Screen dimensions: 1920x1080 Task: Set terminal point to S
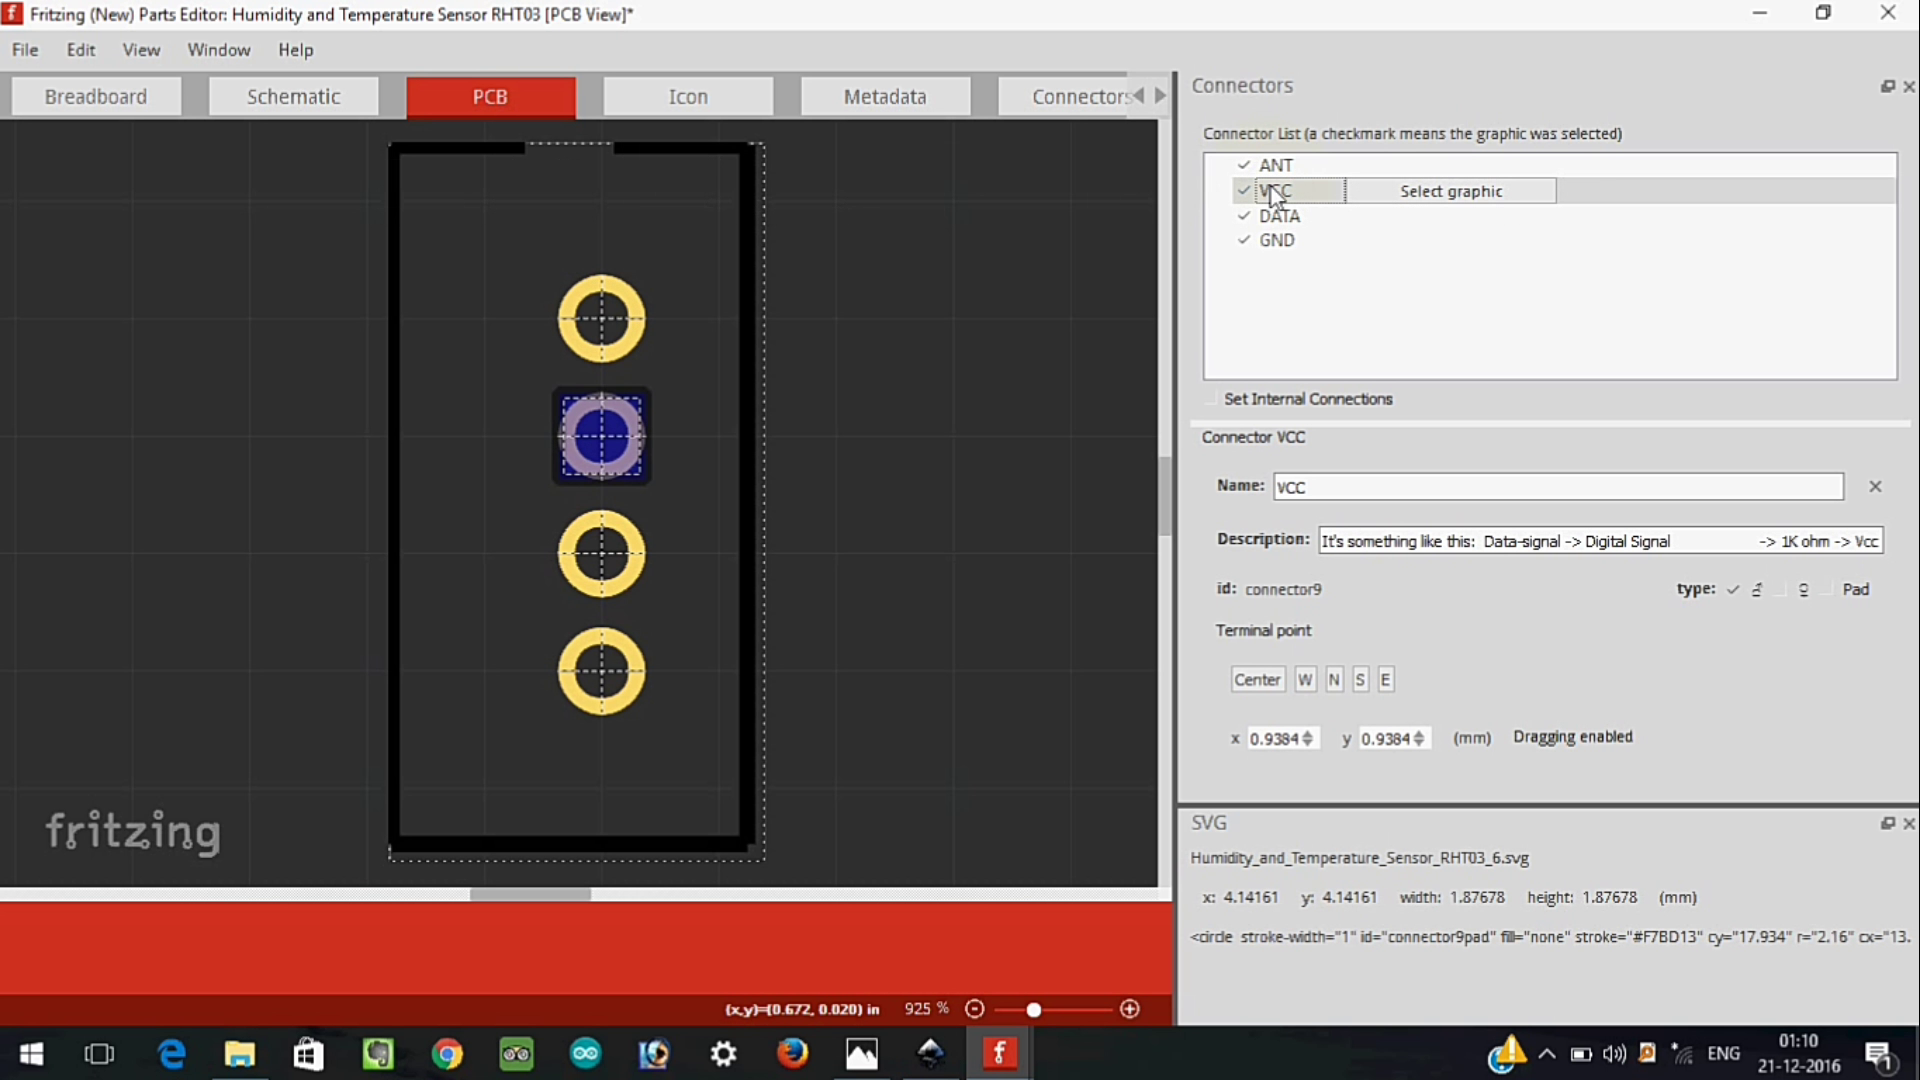point(1360,680)
